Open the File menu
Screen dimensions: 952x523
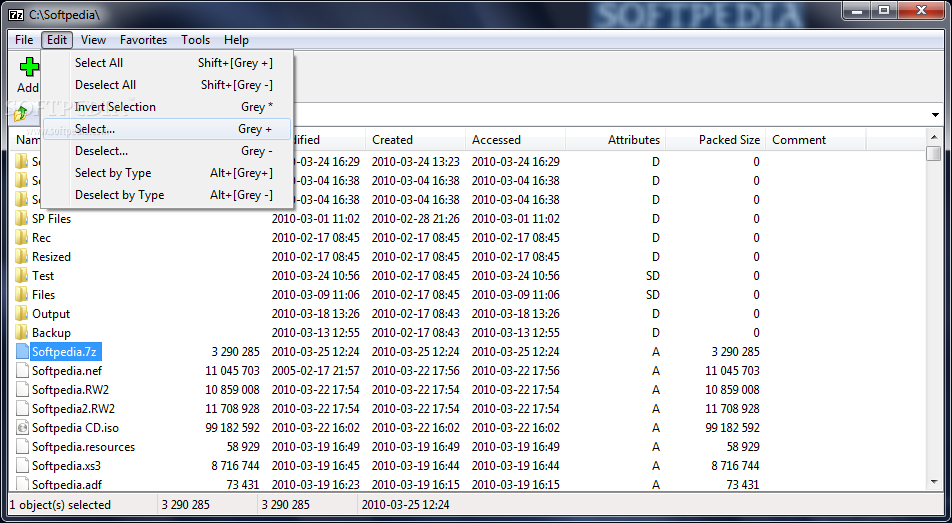(x=24, y=40)
